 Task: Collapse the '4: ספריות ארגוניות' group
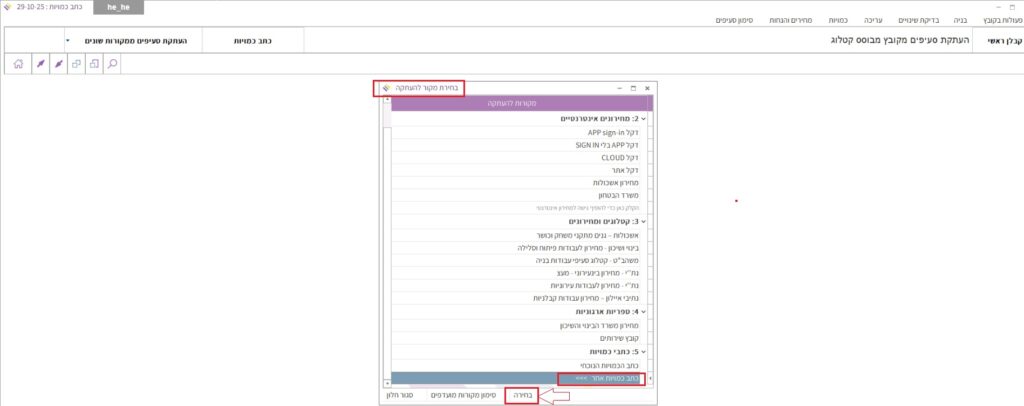[x=643, y=311]
